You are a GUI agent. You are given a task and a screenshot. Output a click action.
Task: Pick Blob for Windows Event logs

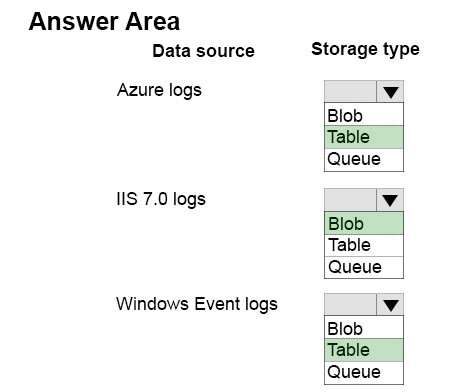click(x=364, y=328)
